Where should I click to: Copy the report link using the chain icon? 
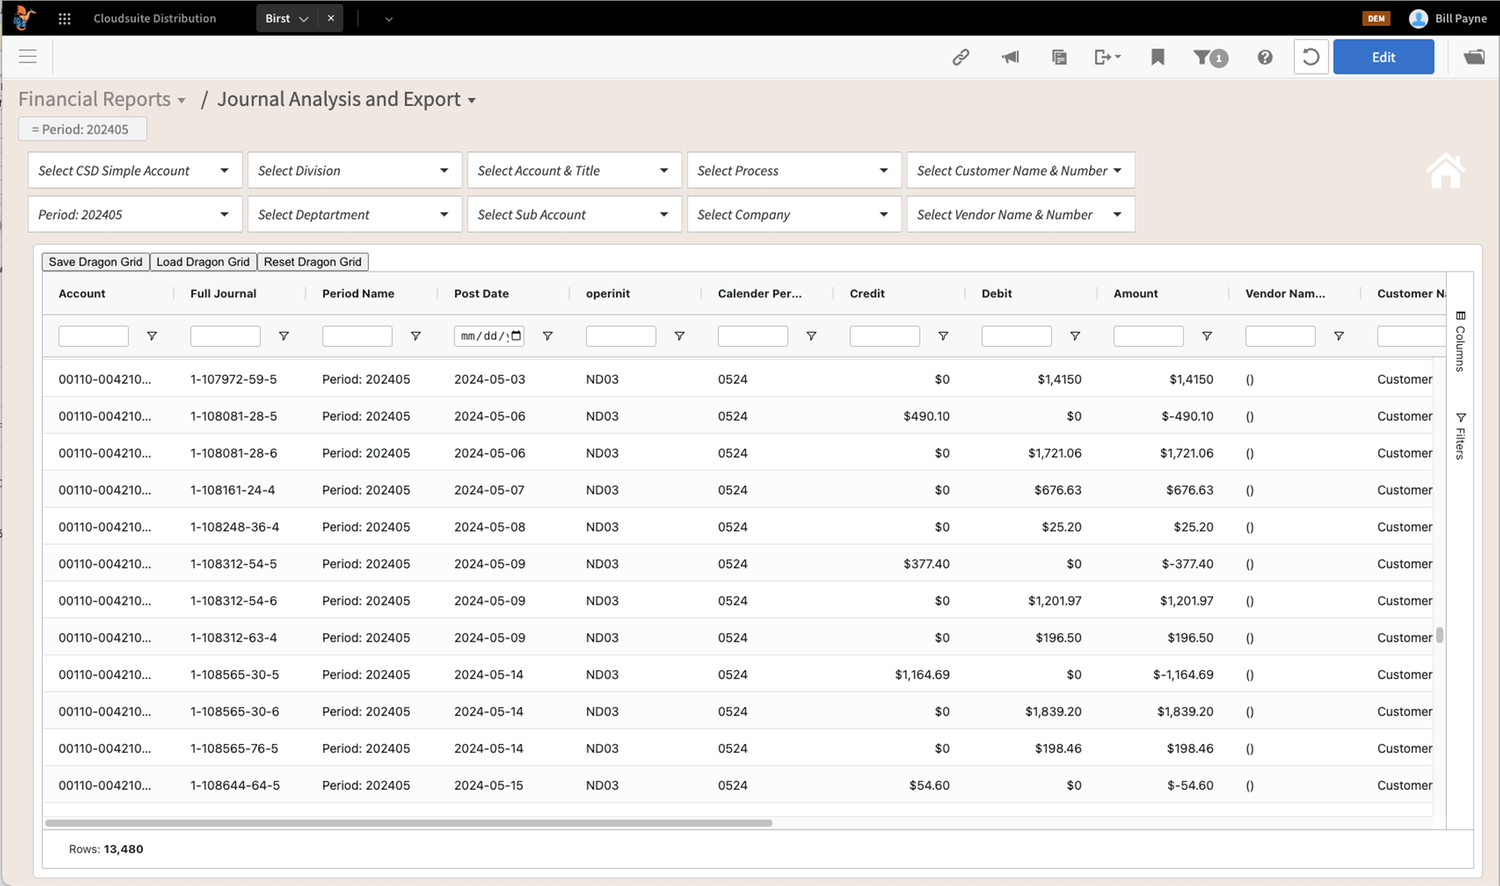point(960,57)
